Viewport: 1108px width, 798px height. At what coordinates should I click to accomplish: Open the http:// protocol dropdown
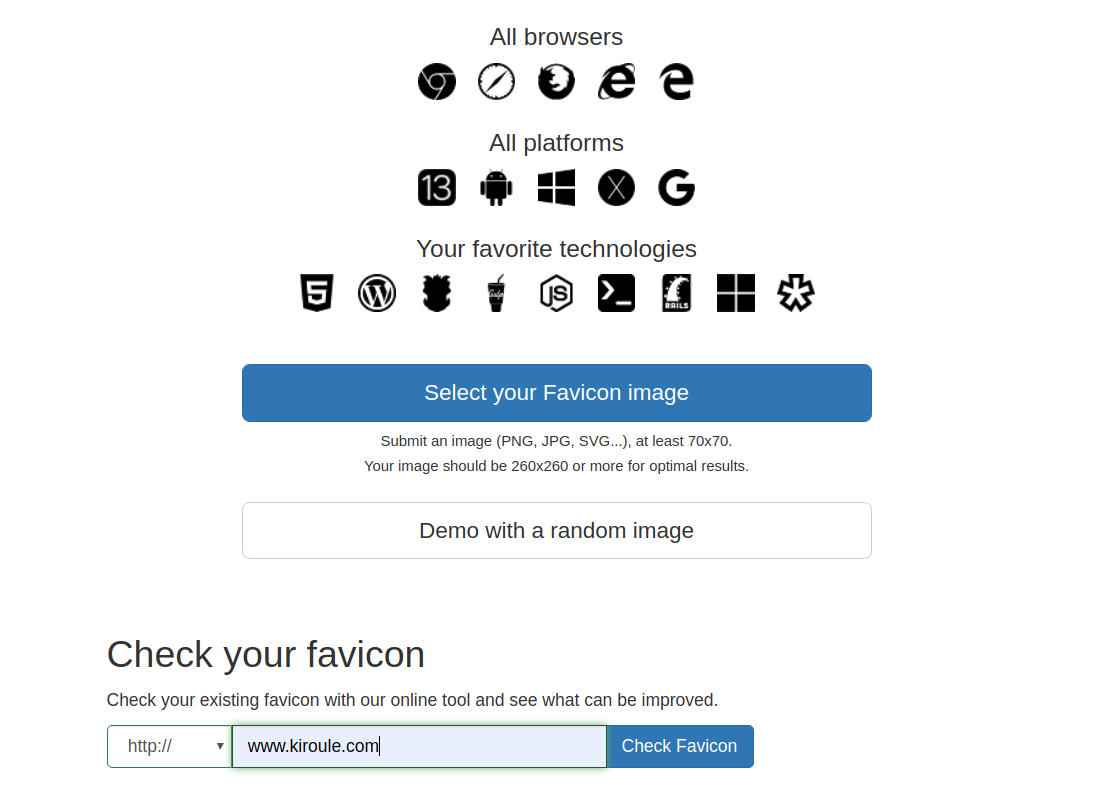pyautogui.click(x=170, y=746)
